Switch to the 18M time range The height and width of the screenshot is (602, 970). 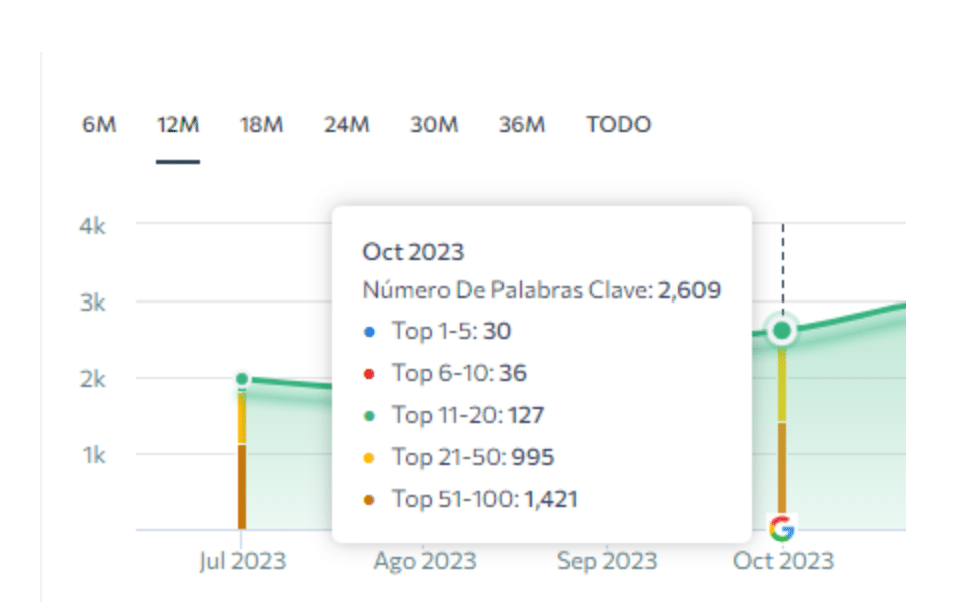pos(261,125)
